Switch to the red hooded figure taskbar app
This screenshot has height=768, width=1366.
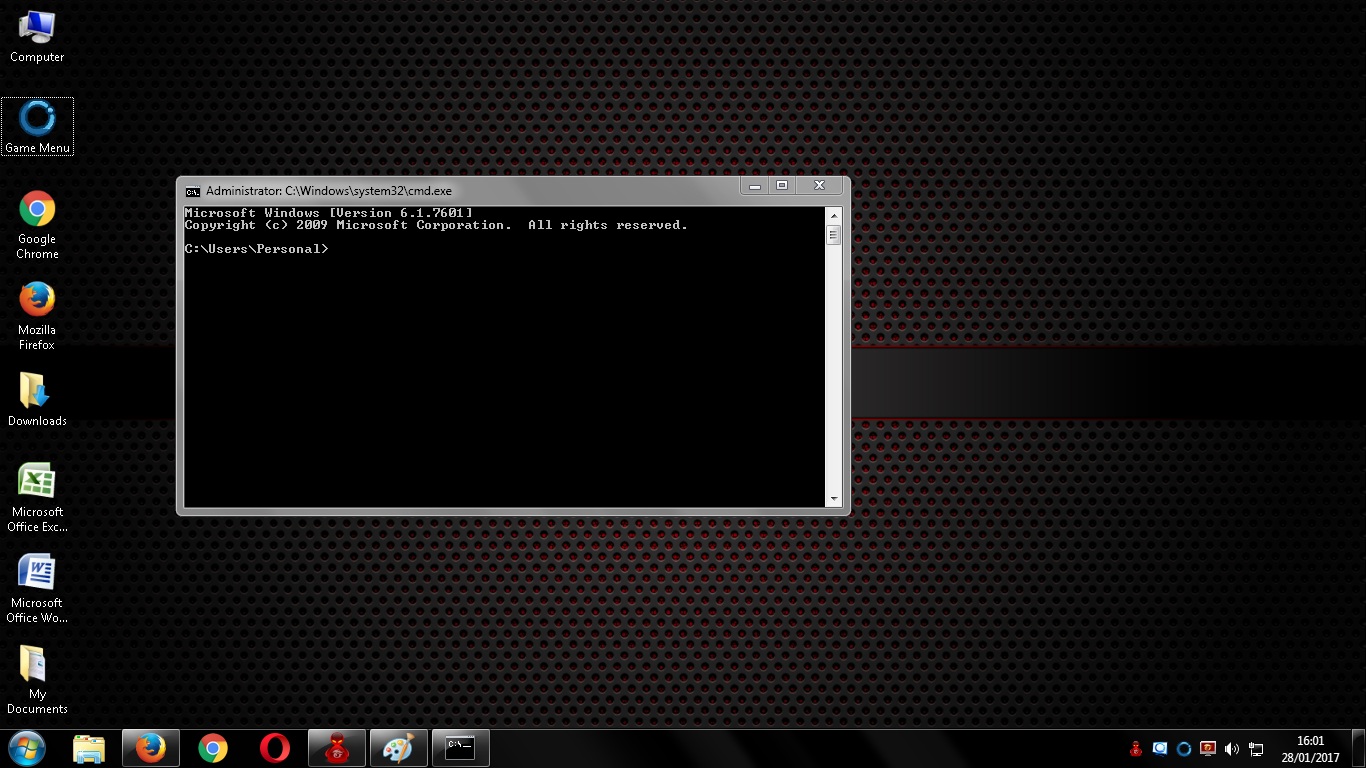coord(337,748)
